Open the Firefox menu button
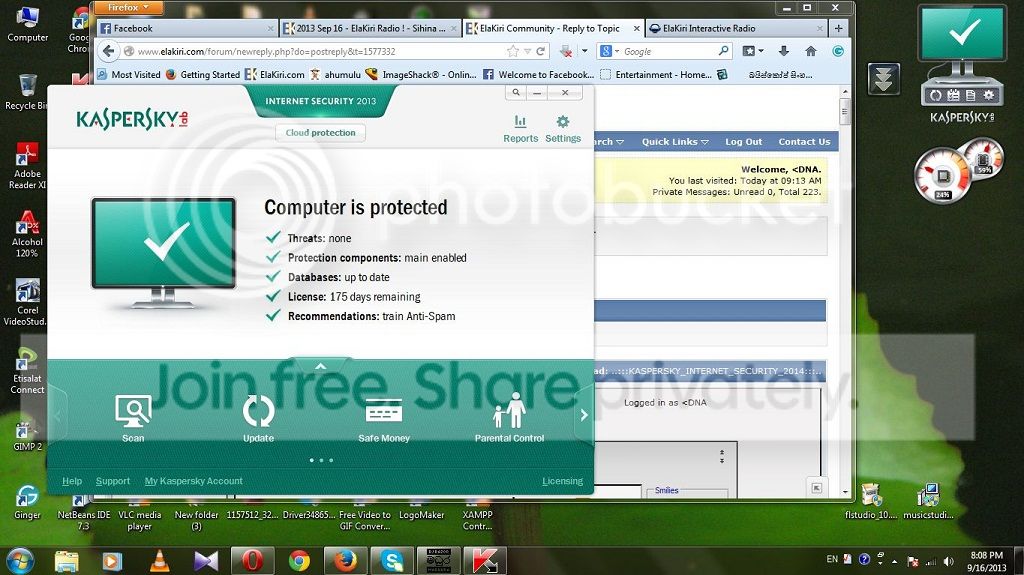The height and width of the screenshot is (575, 1024). pyautogui.click(x=128, y=7)
